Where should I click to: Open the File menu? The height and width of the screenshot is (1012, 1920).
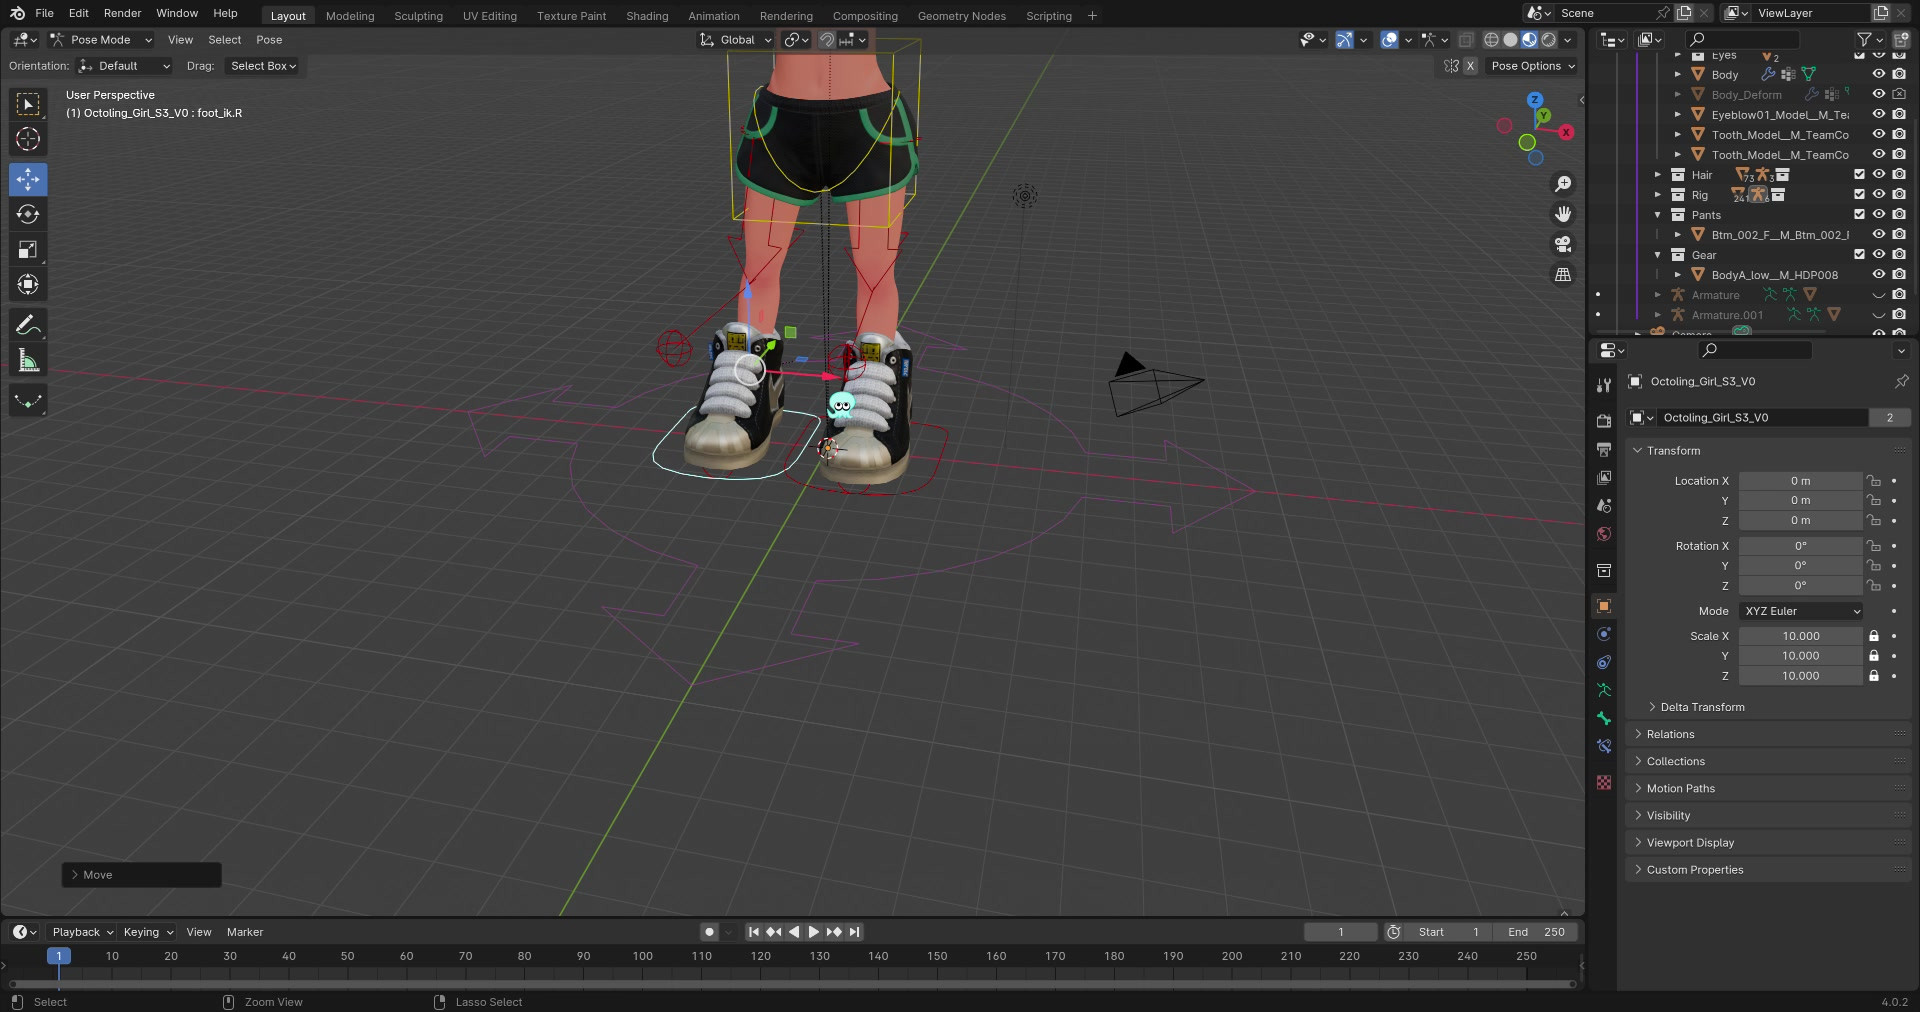(44, 13)
